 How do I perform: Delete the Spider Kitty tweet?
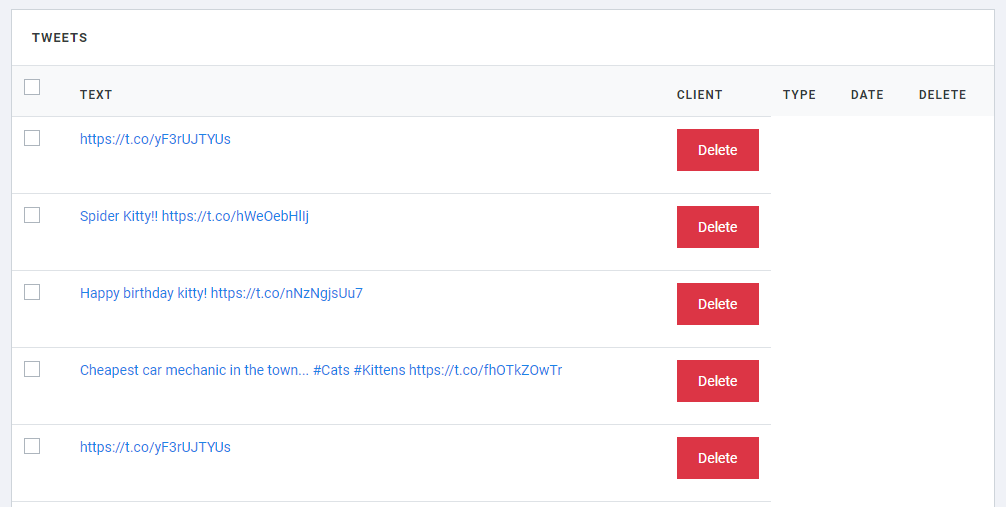tap(717, 227)
